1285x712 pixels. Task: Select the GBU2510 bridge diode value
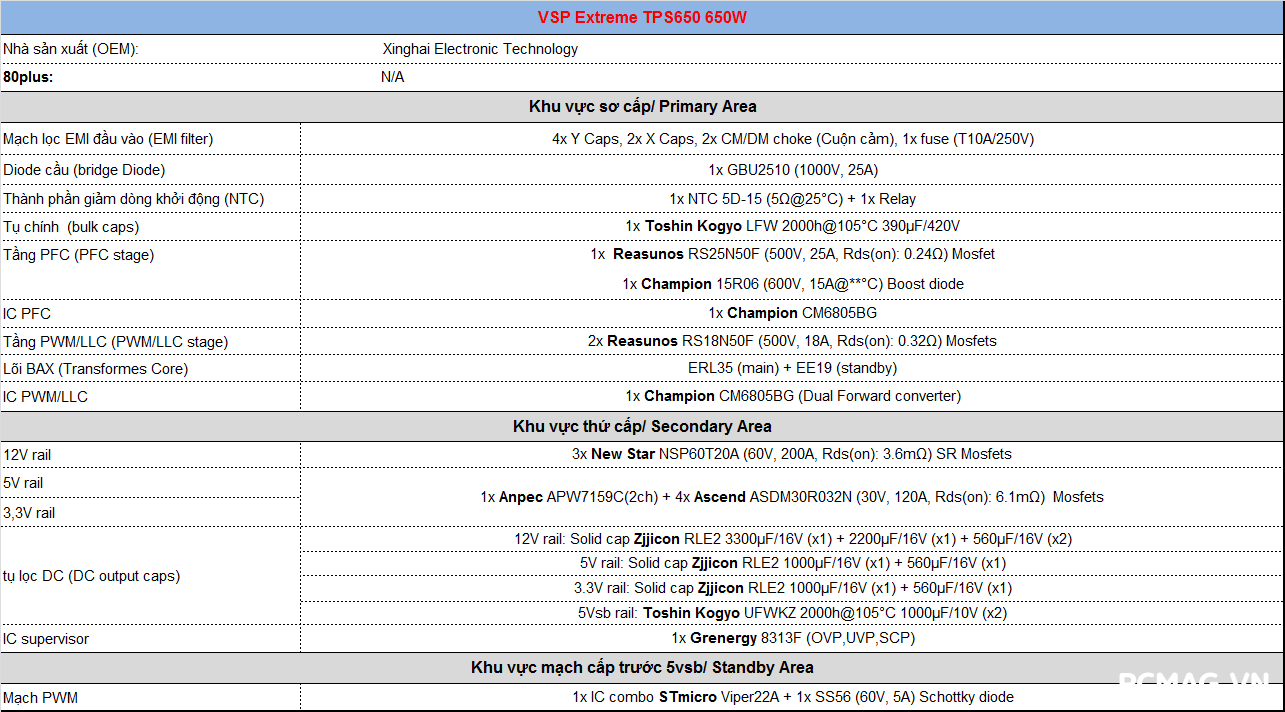pos(792,170)
